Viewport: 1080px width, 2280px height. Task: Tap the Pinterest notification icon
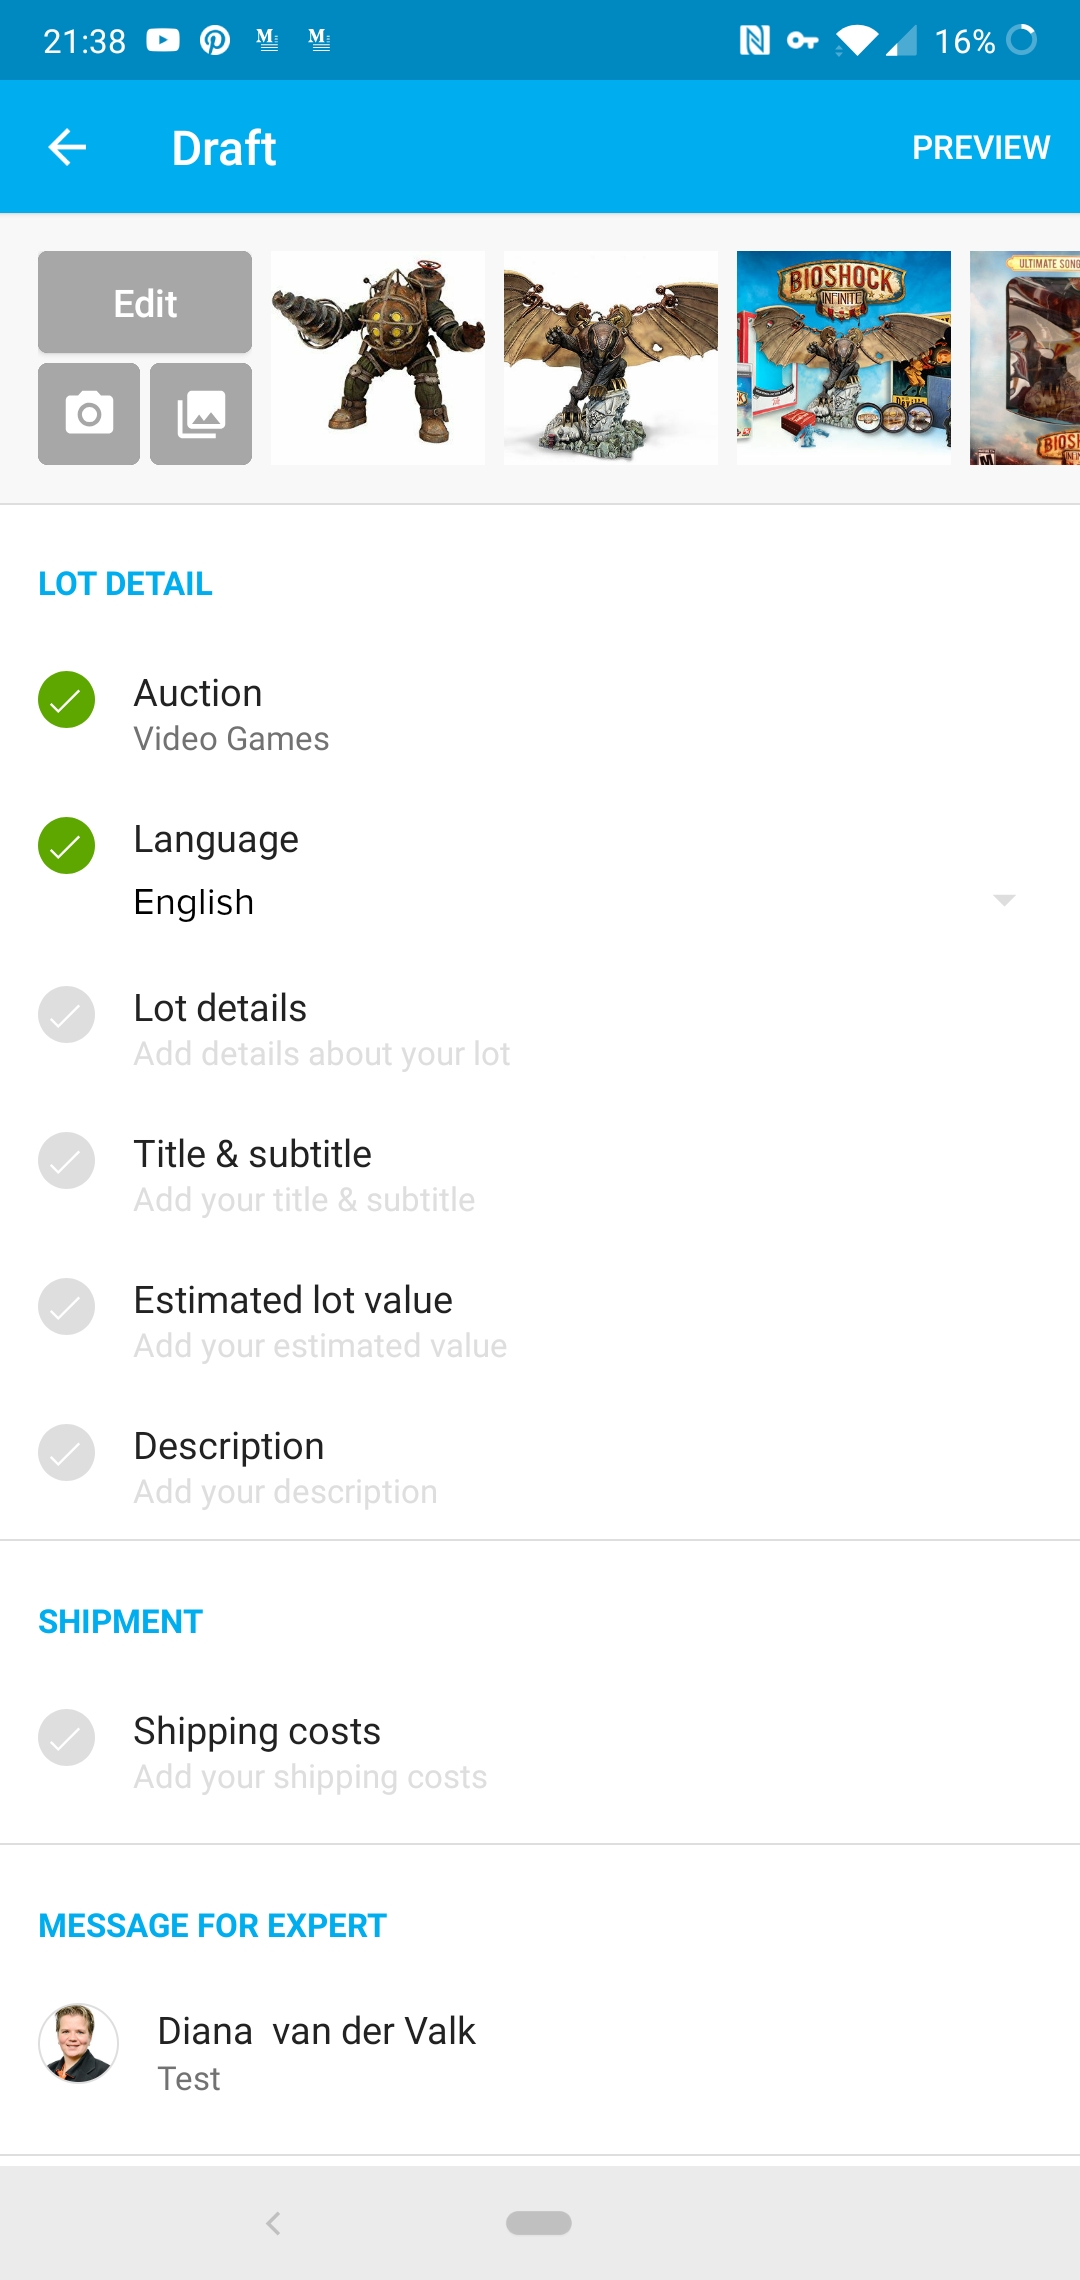pos(214,40)
